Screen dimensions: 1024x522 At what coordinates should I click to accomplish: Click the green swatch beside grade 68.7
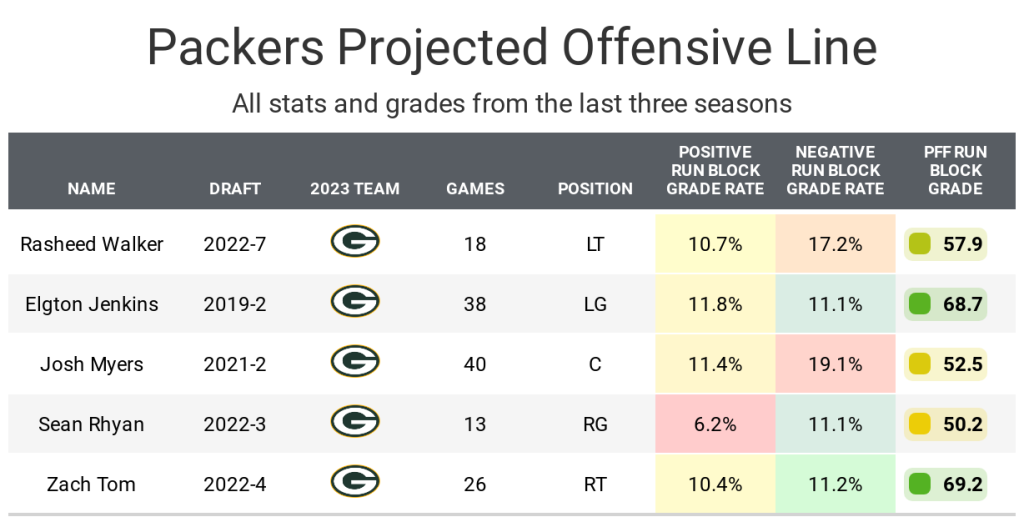coord(920,304)
